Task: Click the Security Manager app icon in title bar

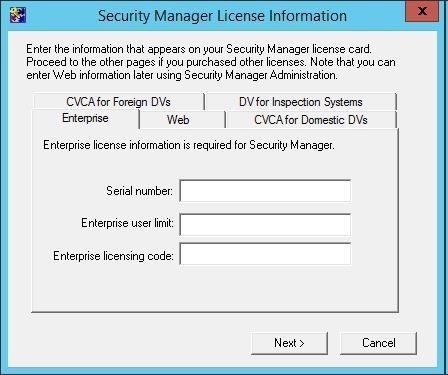Action: (x=18, y=15)
